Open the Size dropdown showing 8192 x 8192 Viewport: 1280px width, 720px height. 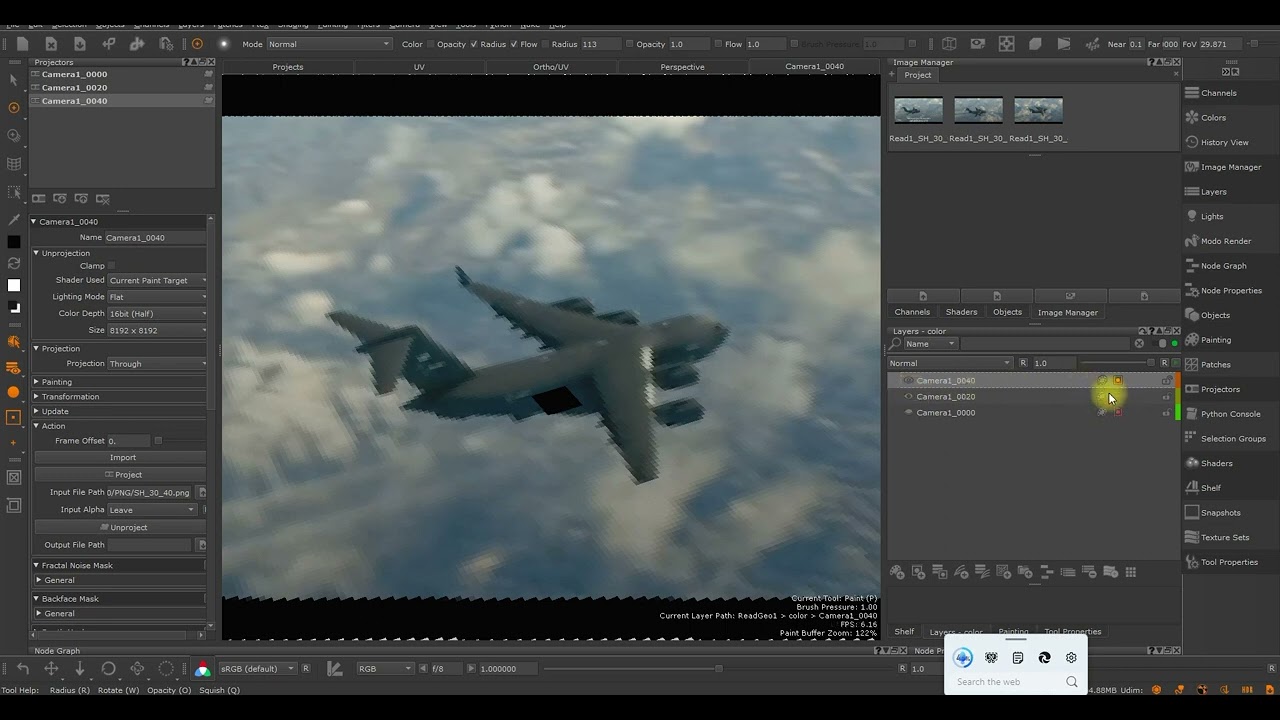(157, 330)
